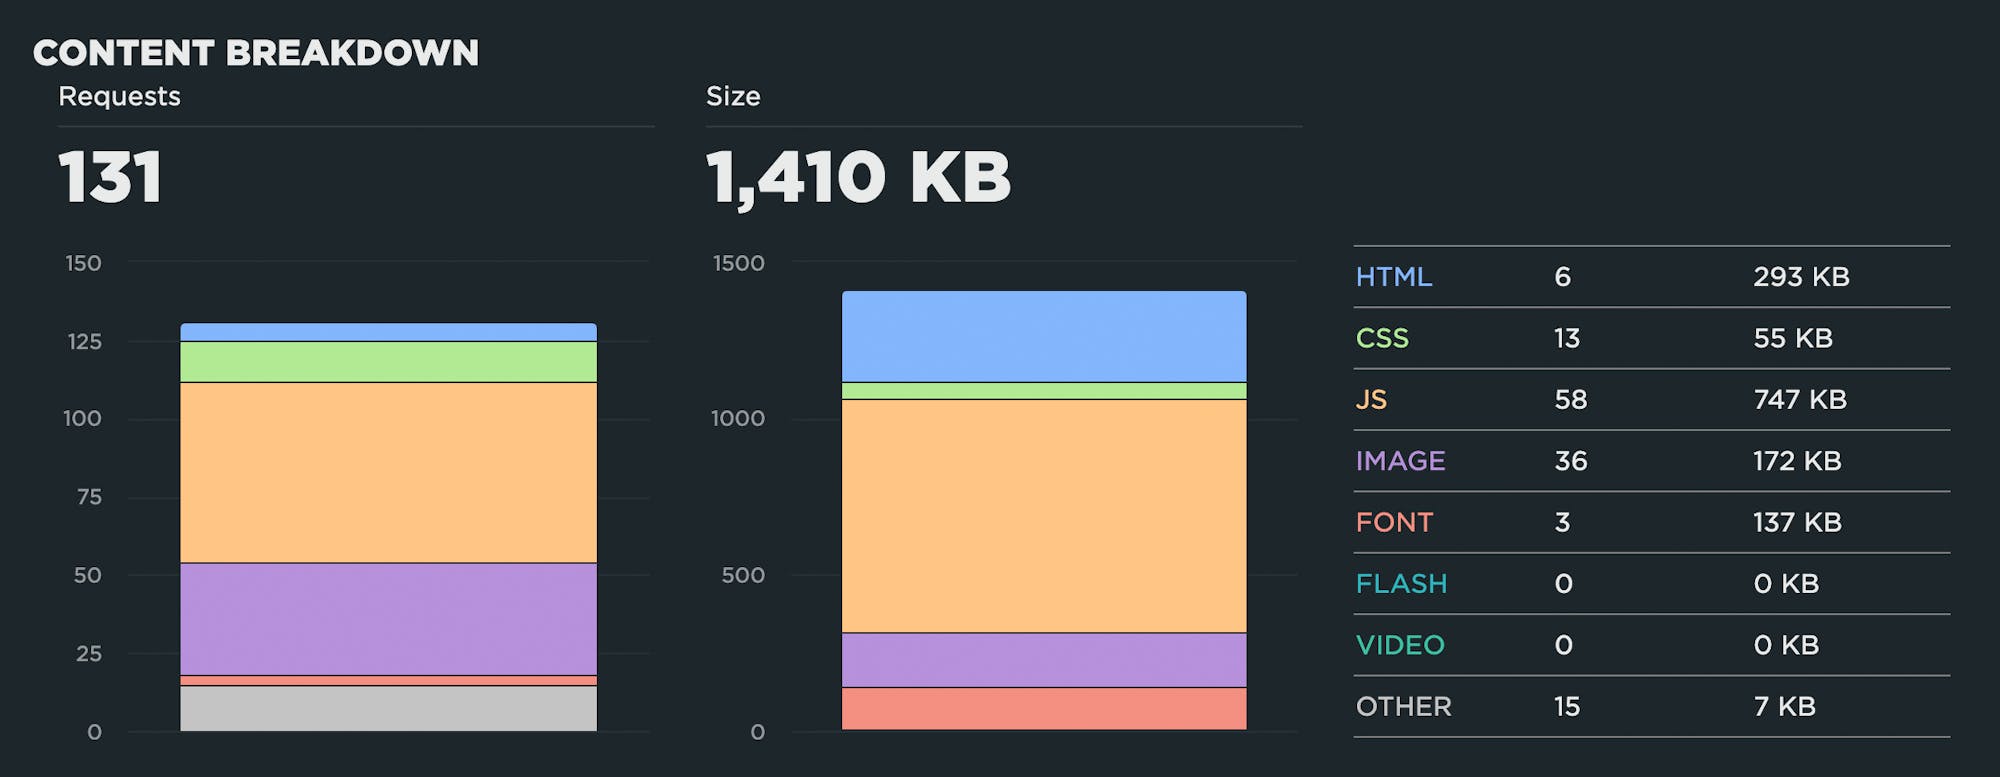The height and width of the screenshot is (777, 2000).
Task: Click the VIDEO legend label
Action: (x=1400, y=645)
